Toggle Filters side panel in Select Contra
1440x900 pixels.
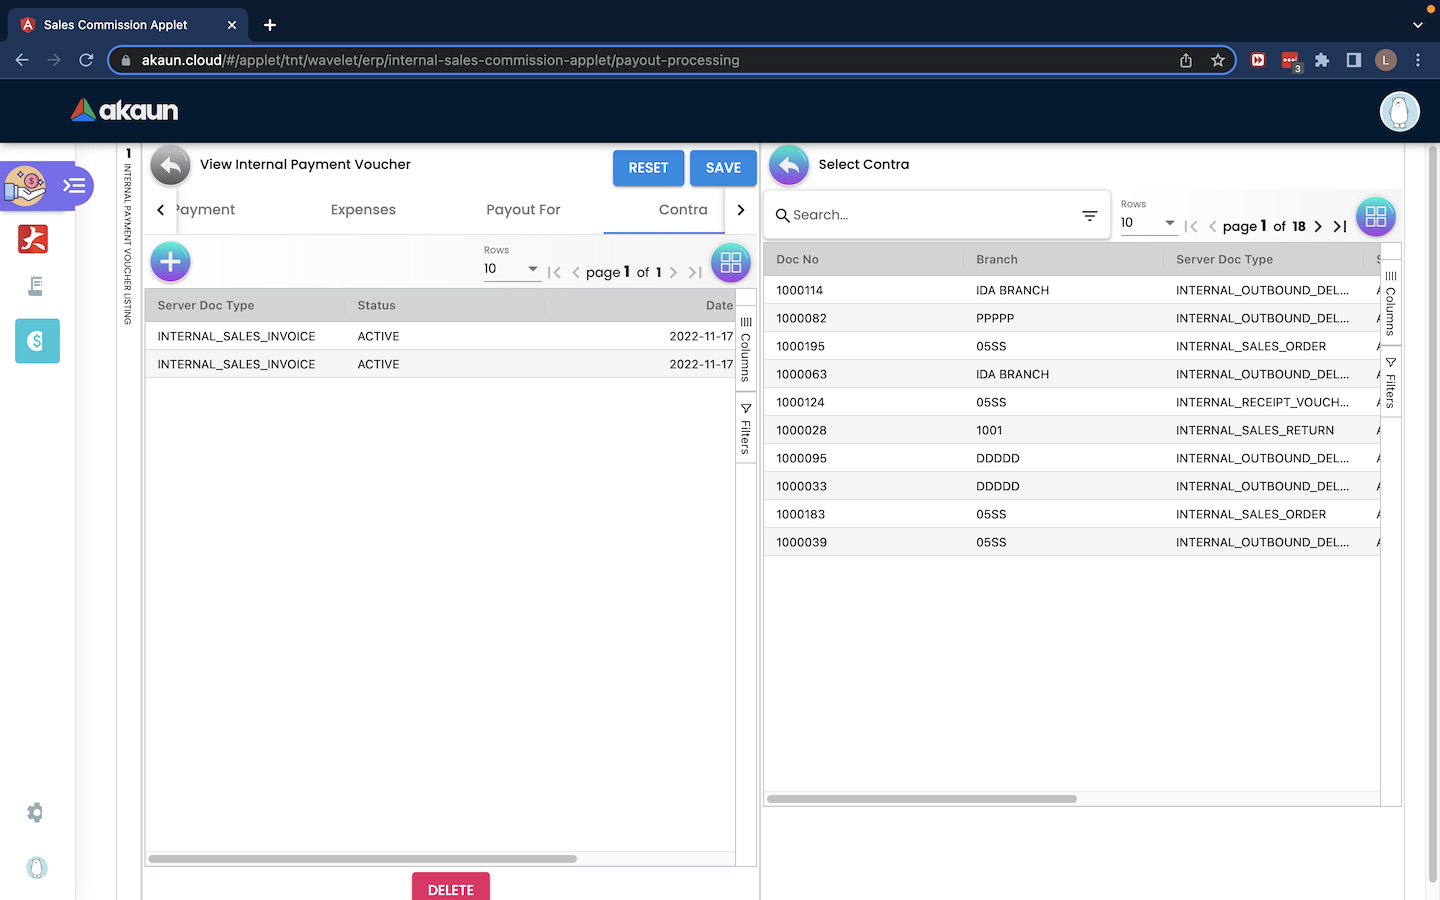click(1390, 383)
